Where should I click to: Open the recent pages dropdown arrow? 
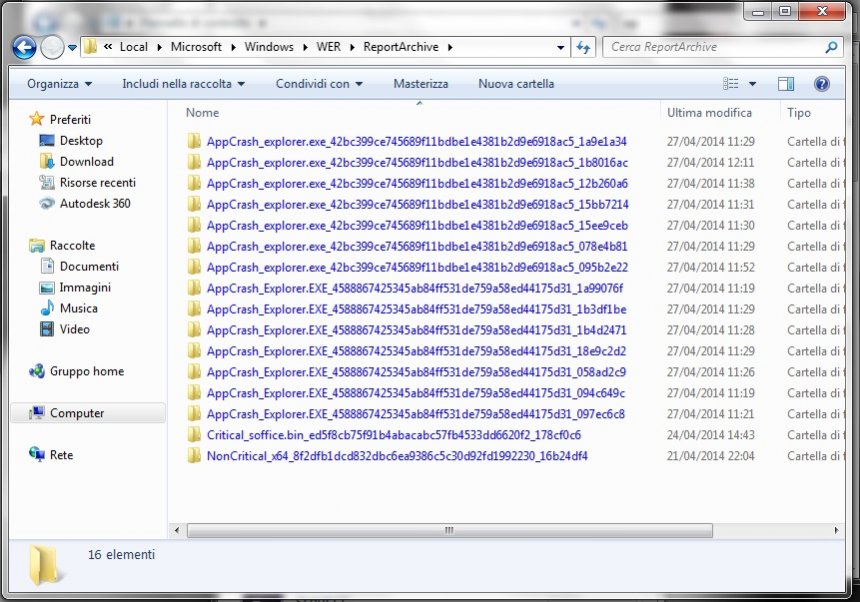click(72, 48)
